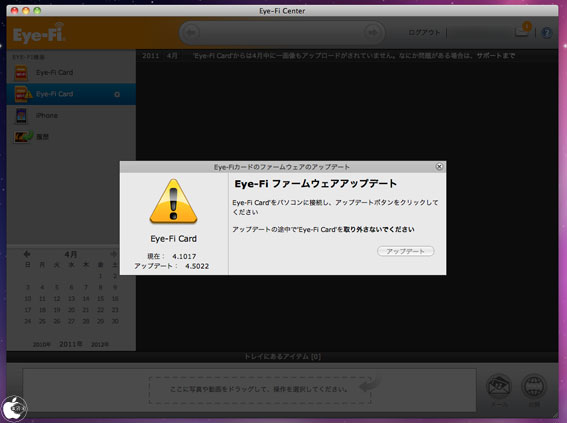Image resolution: width=567 pixels, height=423 pixels.
Task: Click the yellow warning triangle icon
Action: tap(174, 201)
